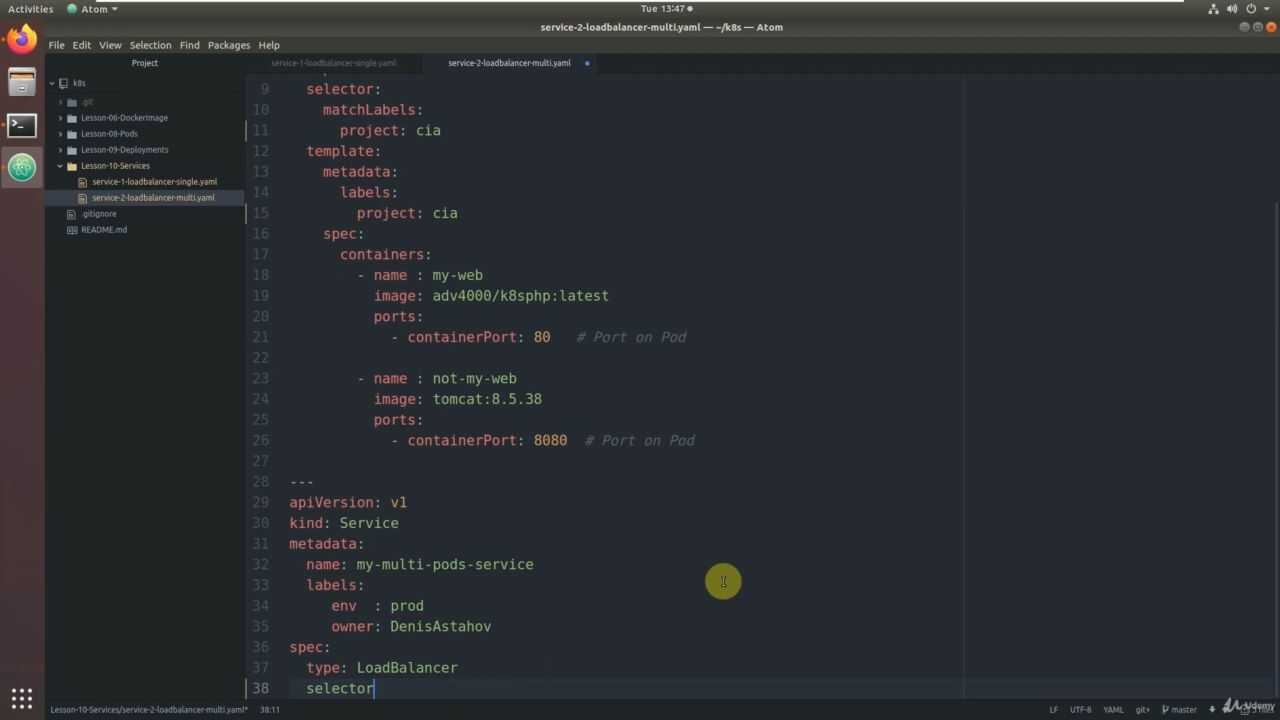This screenshot has width=1280, height=720.
Task: Collapse the Lesson-10-Services folder chevron
Action: tap(60, 166)
